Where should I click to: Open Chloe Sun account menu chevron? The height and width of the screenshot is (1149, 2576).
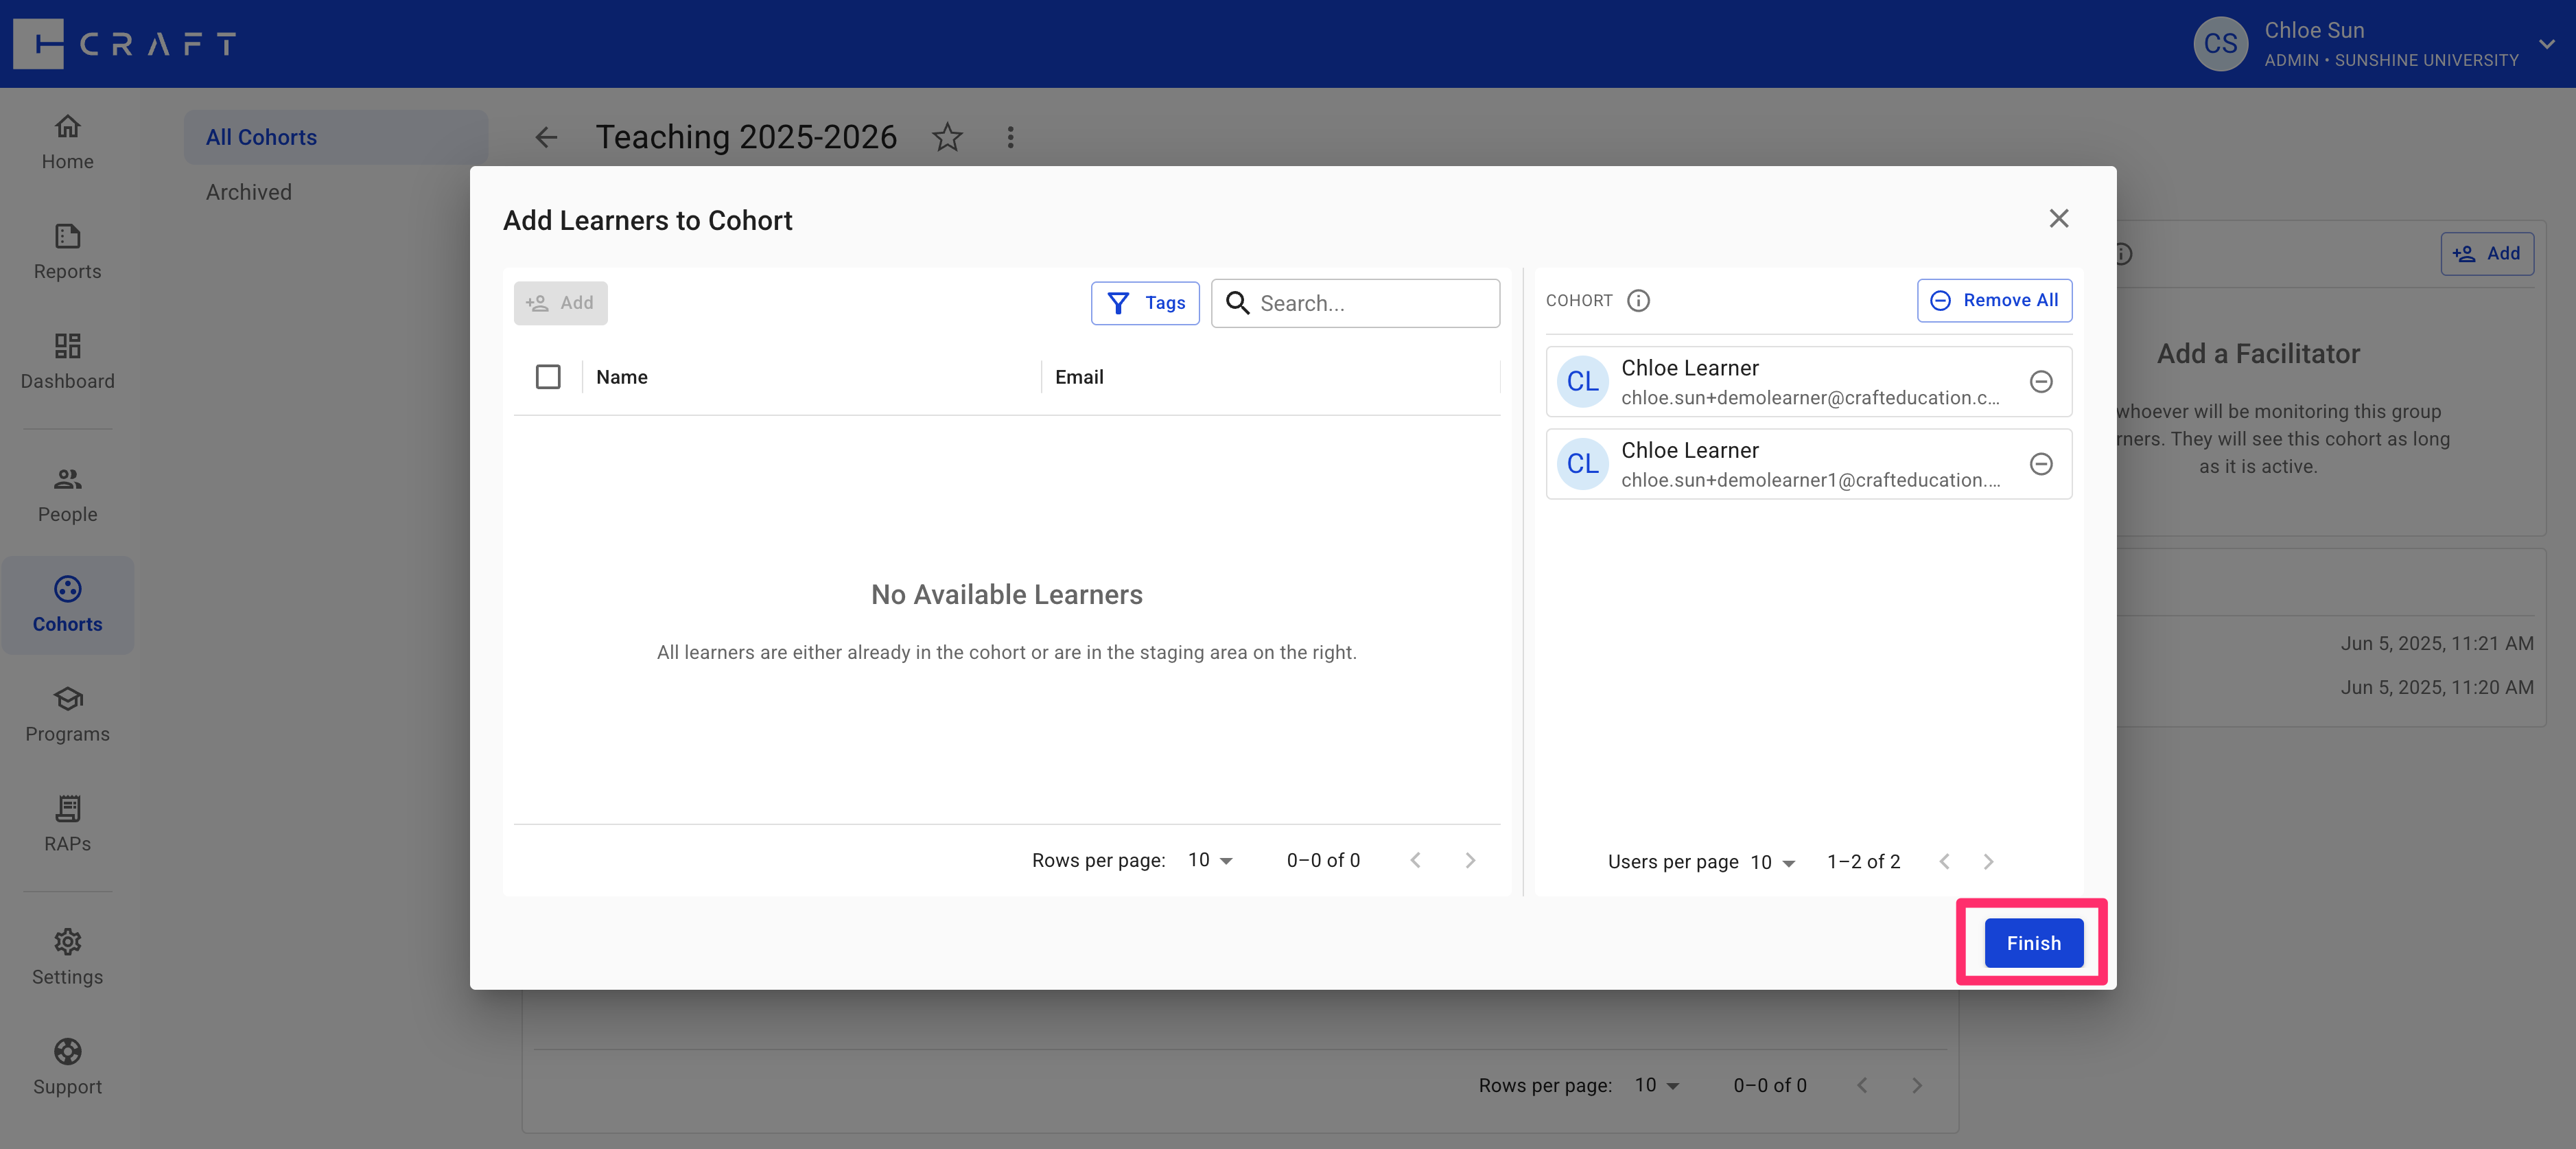[2546, 44]
